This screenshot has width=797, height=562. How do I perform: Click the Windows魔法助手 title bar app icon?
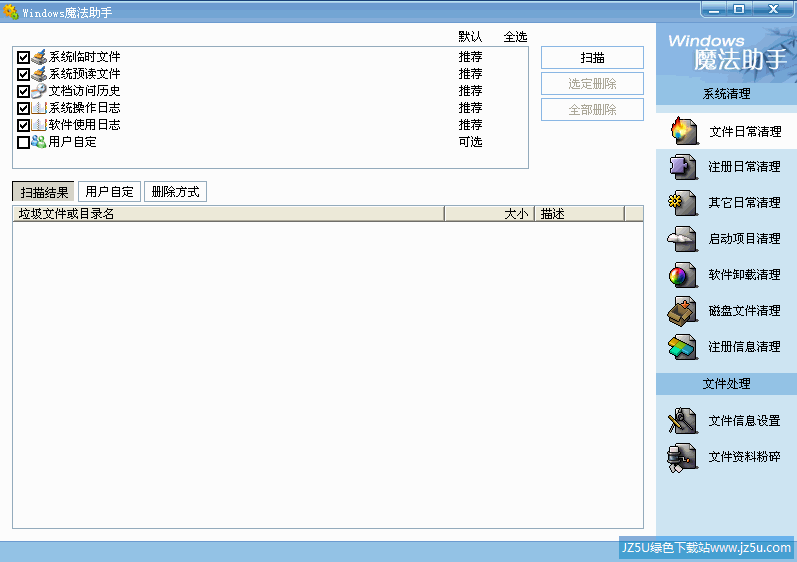(x=11, y=11)
